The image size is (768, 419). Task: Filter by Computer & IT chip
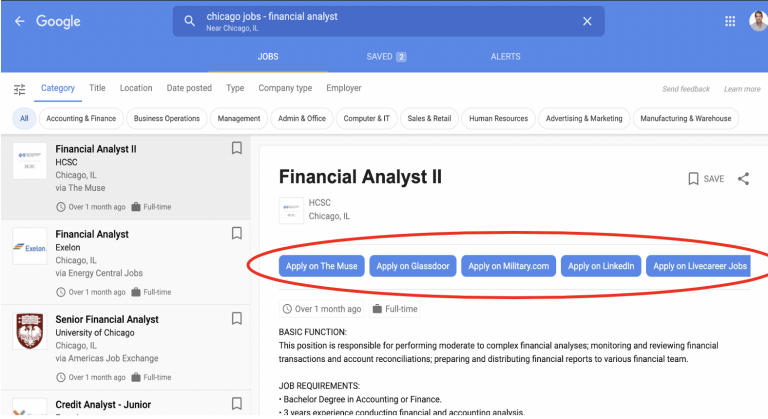[x=366, y=119]
